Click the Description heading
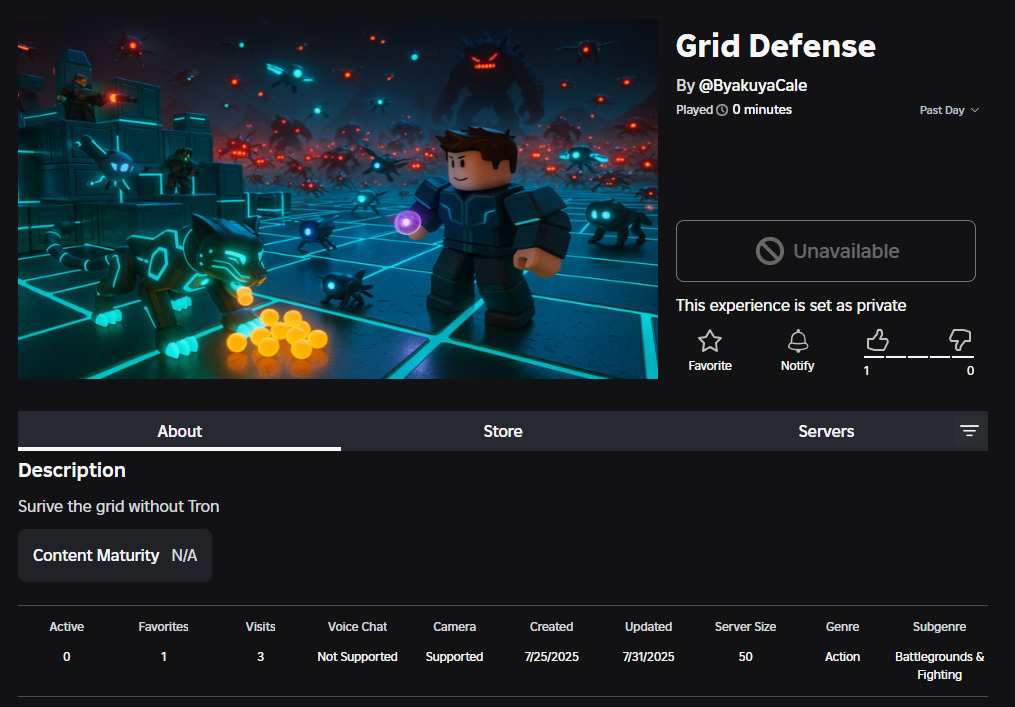Screen dimensions: 1015x707 click(72, 470)
